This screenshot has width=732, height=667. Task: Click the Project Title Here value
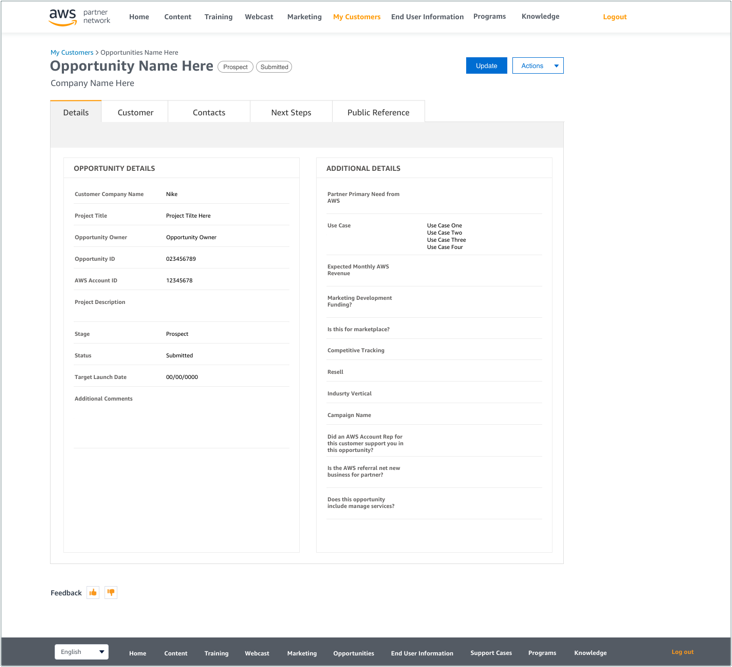click(x=188, y=216)
